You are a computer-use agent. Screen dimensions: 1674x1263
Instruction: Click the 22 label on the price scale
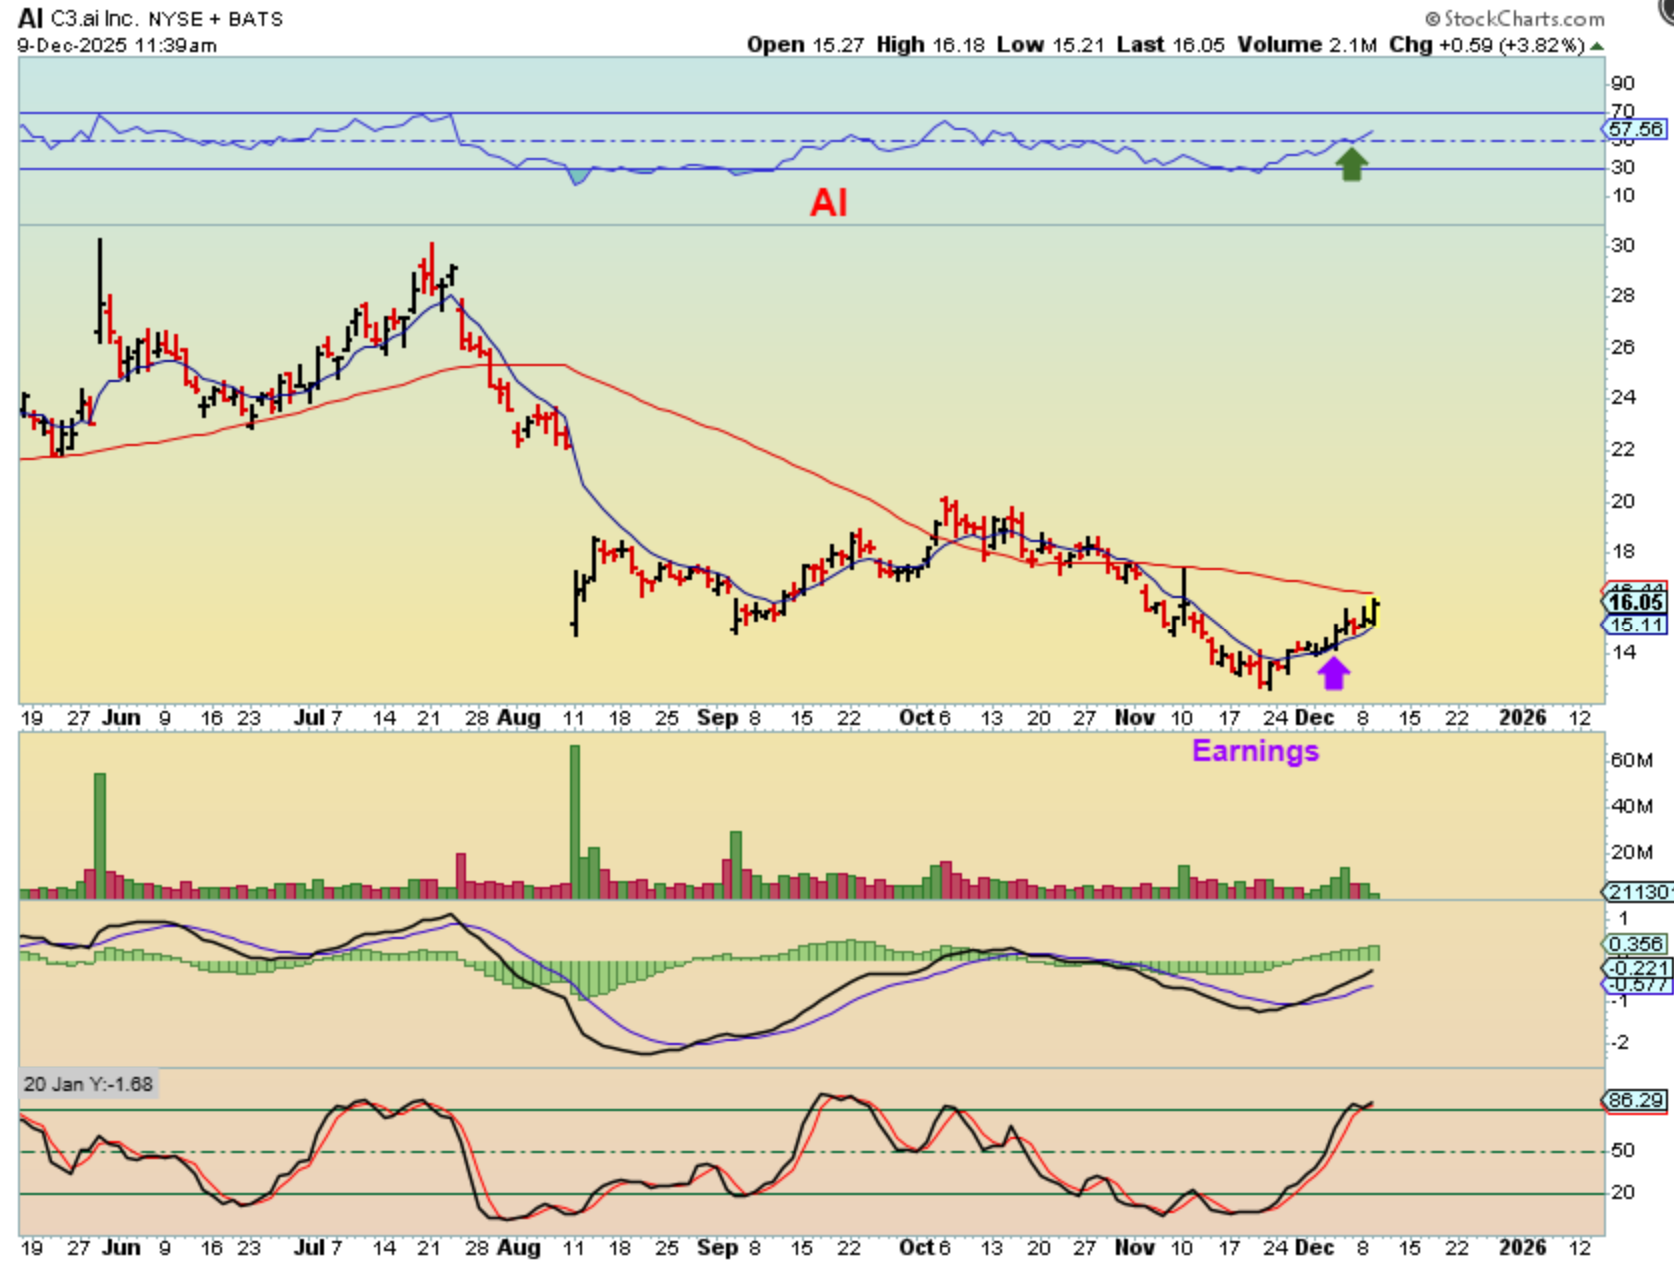click(x=1623, y=449)
